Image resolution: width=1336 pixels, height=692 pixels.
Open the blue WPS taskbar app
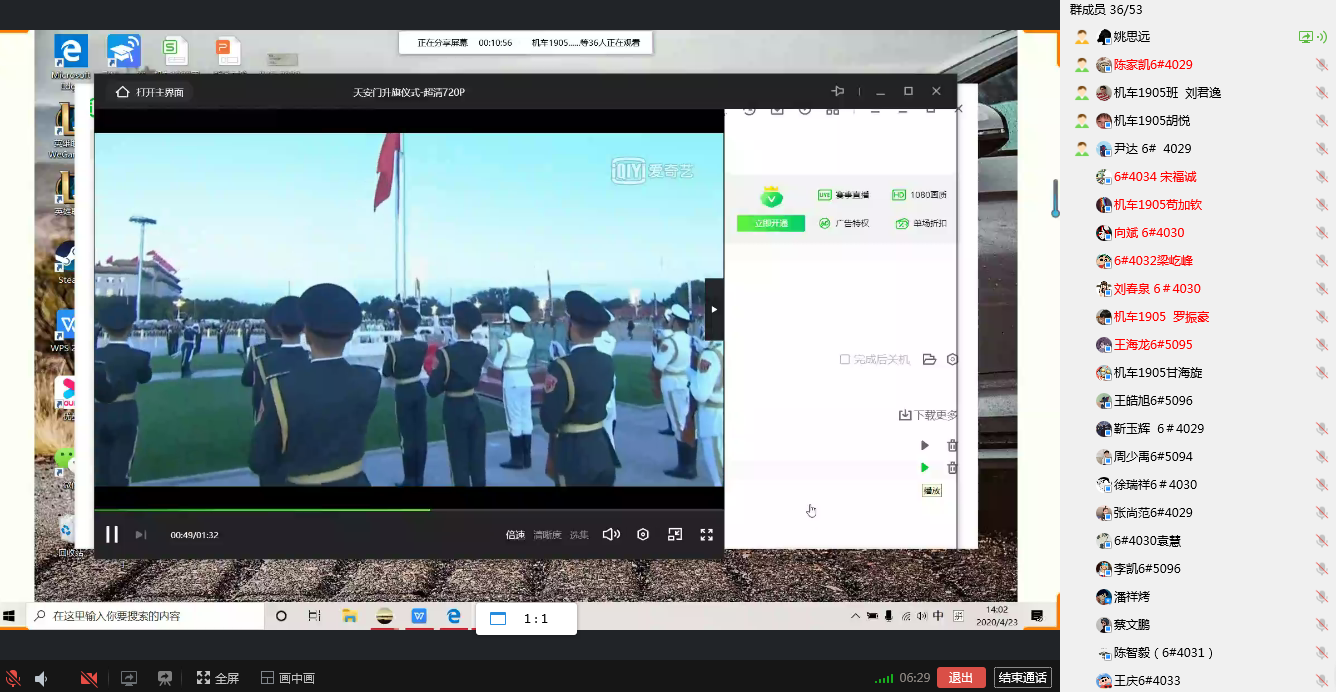tap(419, 616)
